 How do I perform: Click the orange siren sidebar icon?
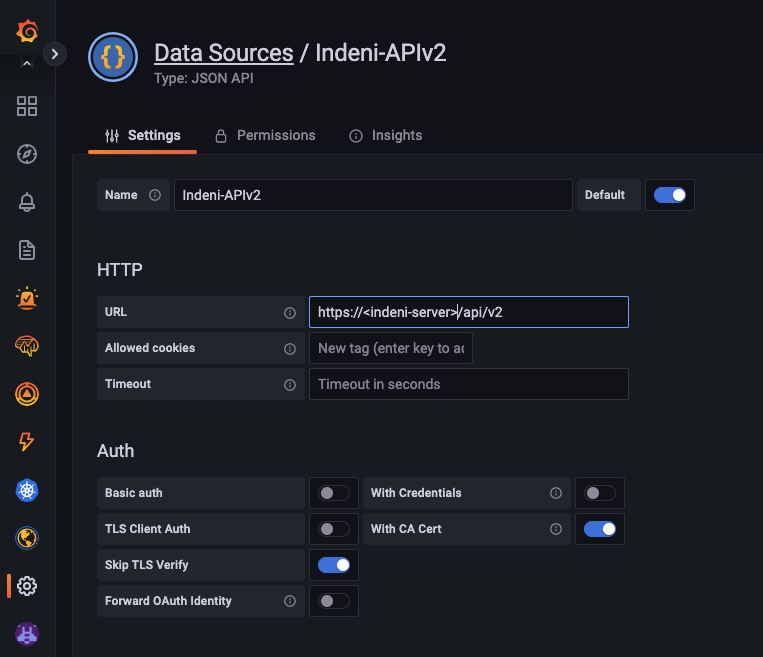coord(27,298)
